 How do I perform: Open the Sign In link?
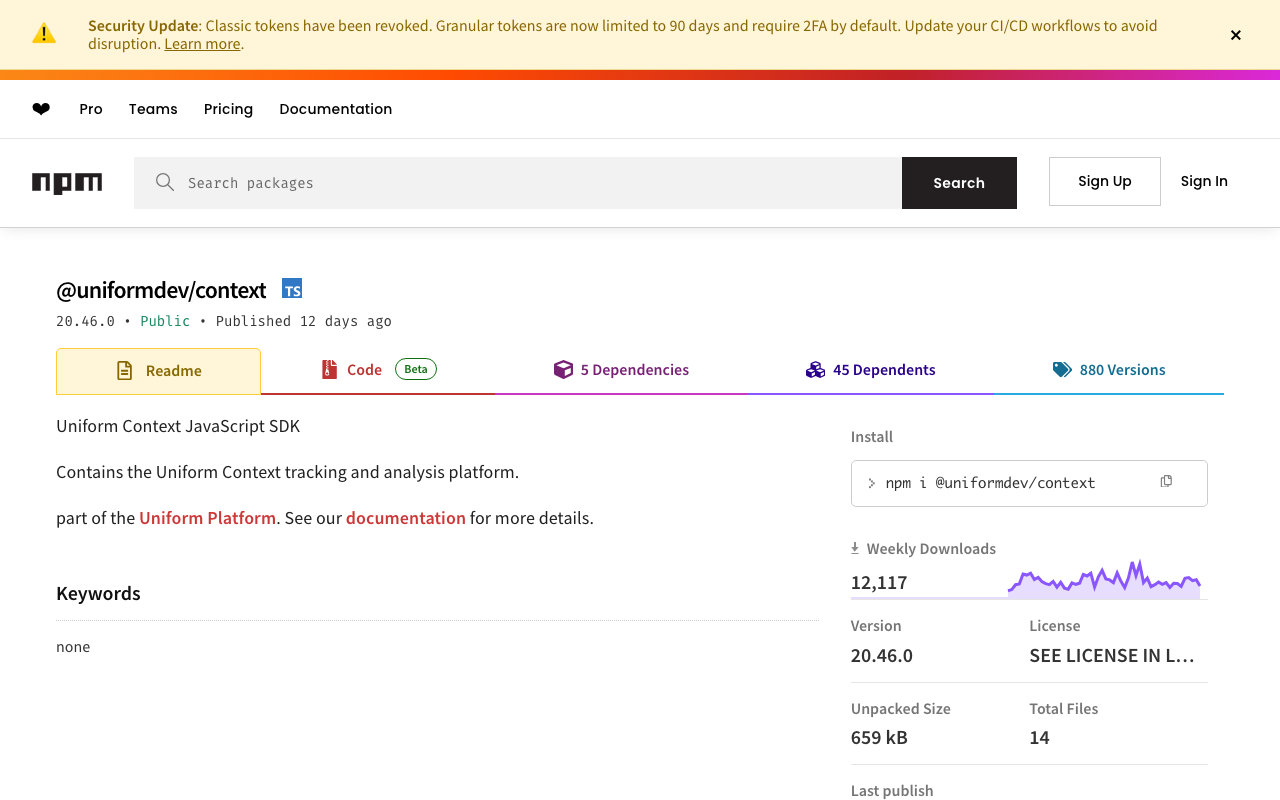pyautogui.click(x=1204, y=181)
